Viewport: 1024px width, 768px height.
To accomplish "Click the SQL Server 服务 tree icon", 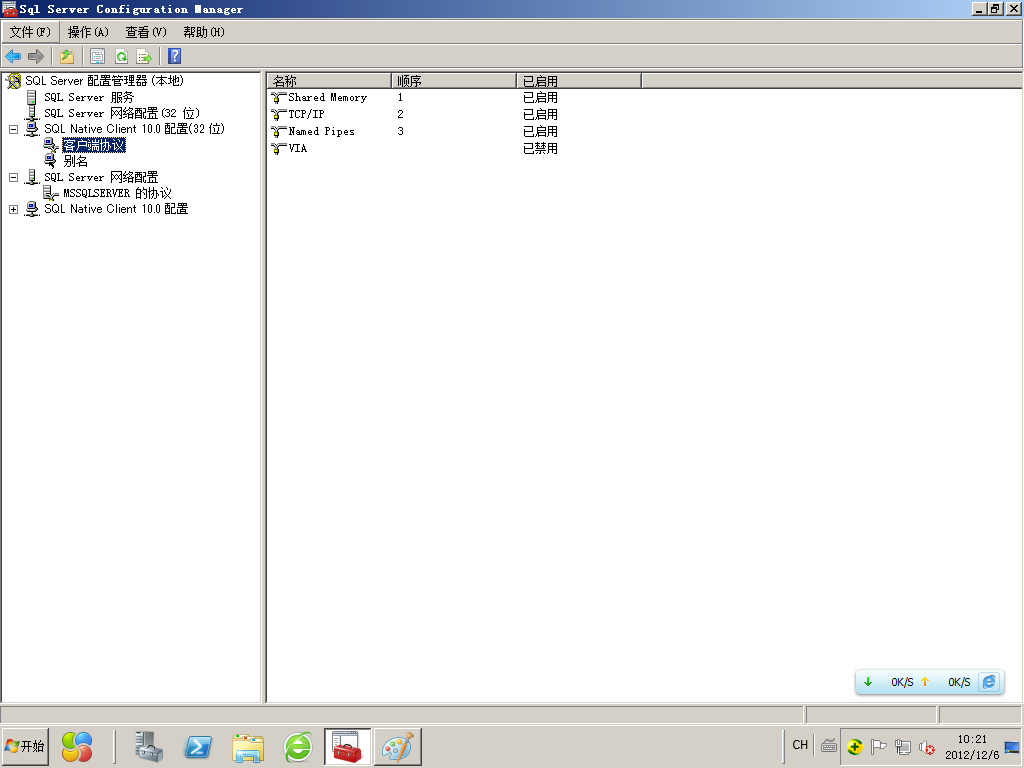I will coord(31,97).
